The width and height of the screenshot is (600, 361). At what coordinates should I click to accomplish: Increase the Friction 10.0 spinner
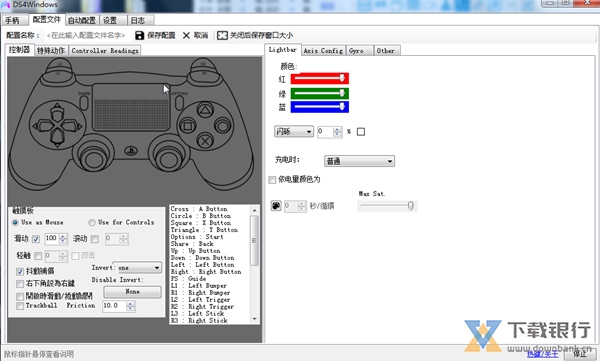click(x=130, y=304)
